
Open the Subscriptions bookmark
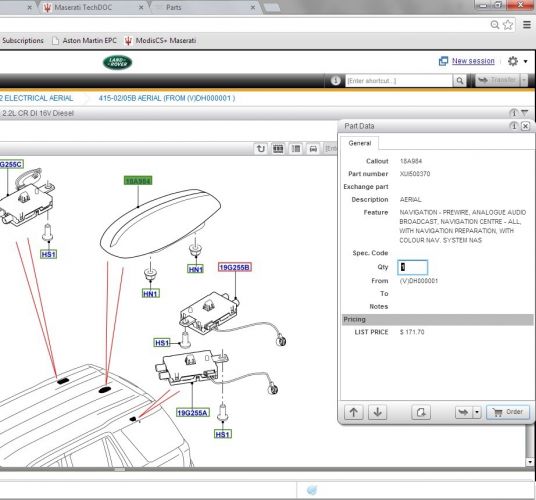click(23, 40)
